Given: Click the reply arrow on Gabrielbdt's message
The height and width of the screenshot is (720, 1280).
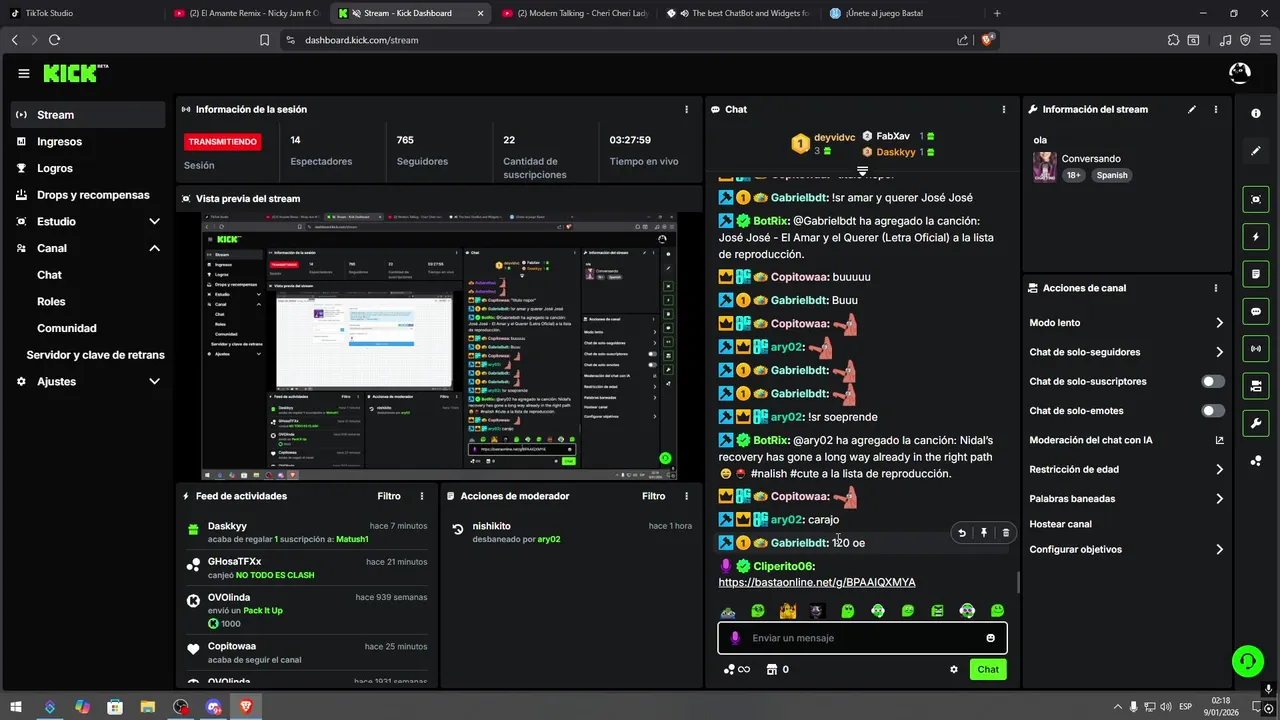Looking at the screenshot, I should (962, 533).
